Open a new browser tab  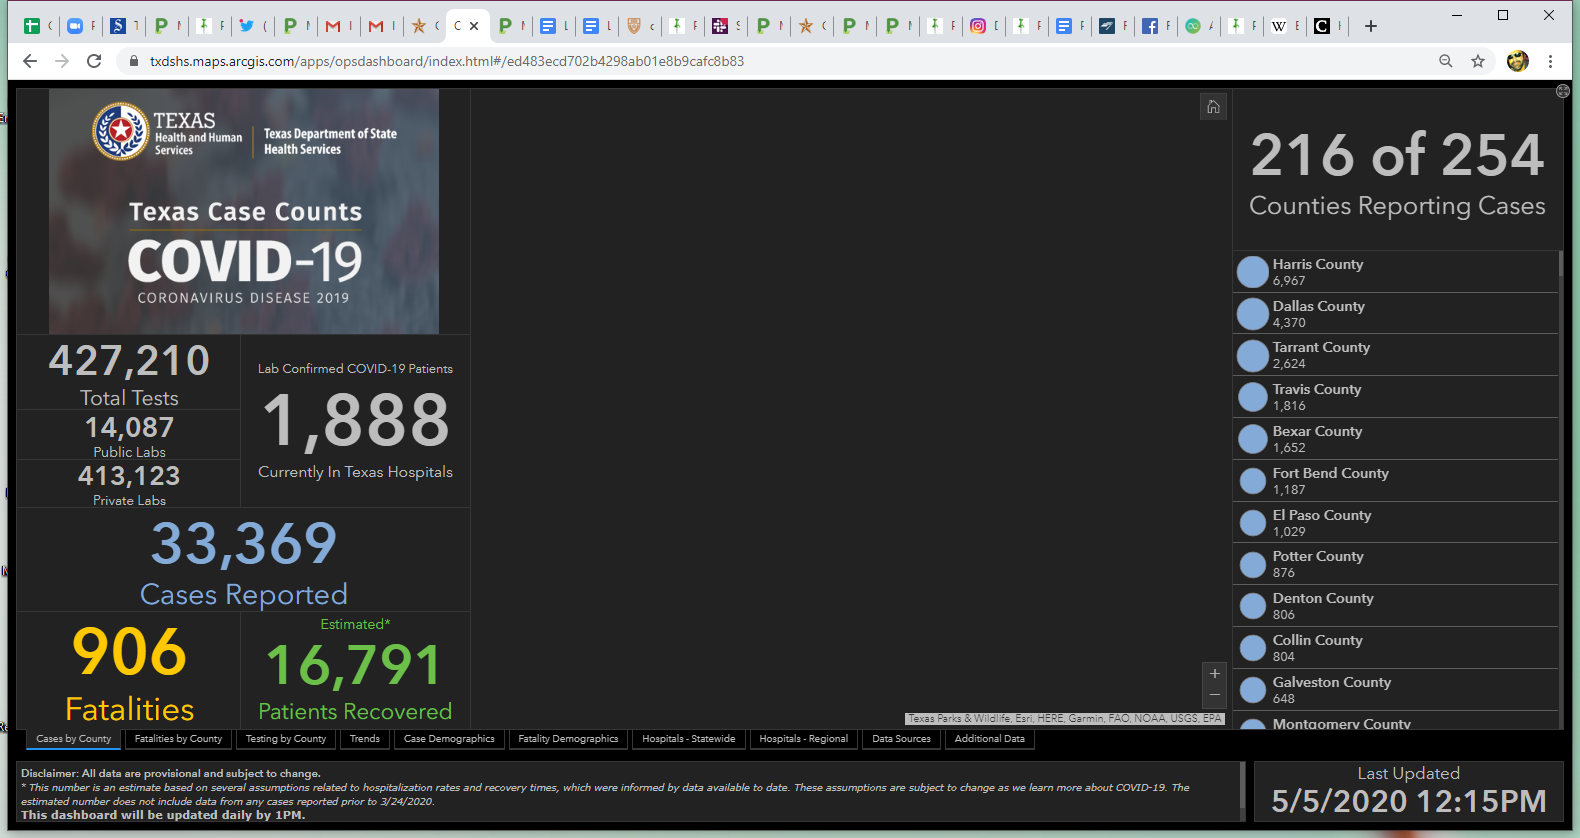pos(1371,26)
